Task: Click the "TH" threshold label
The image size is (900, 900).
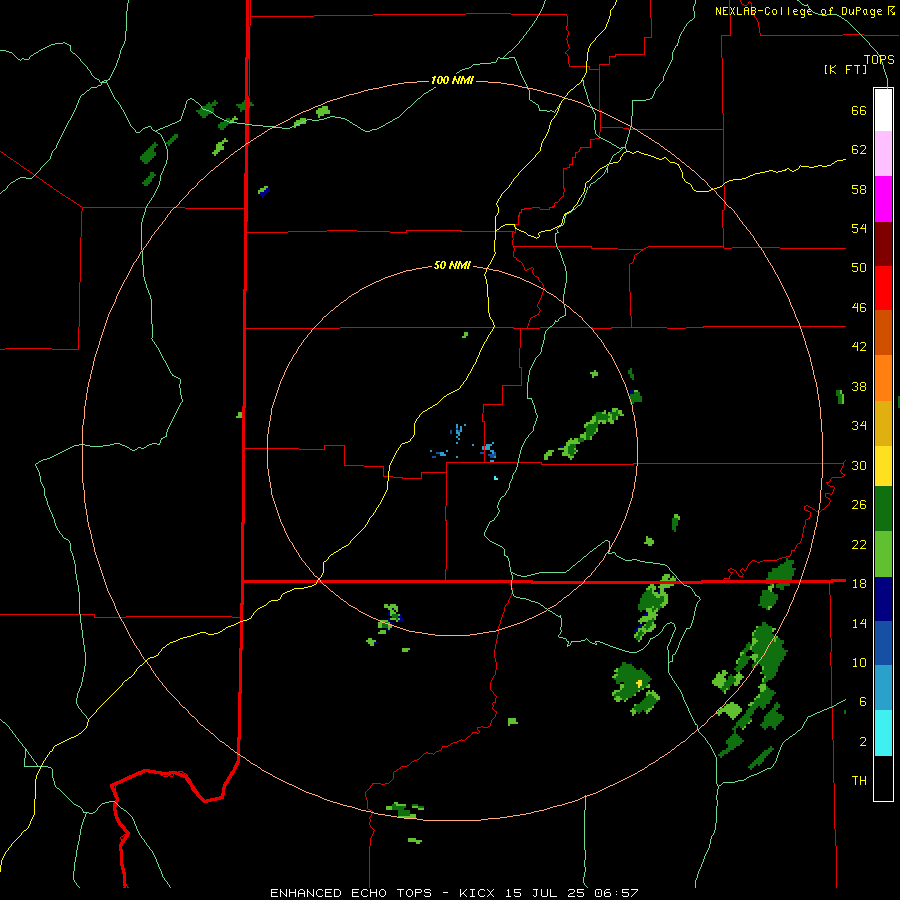Action: [x=859, y=781]
